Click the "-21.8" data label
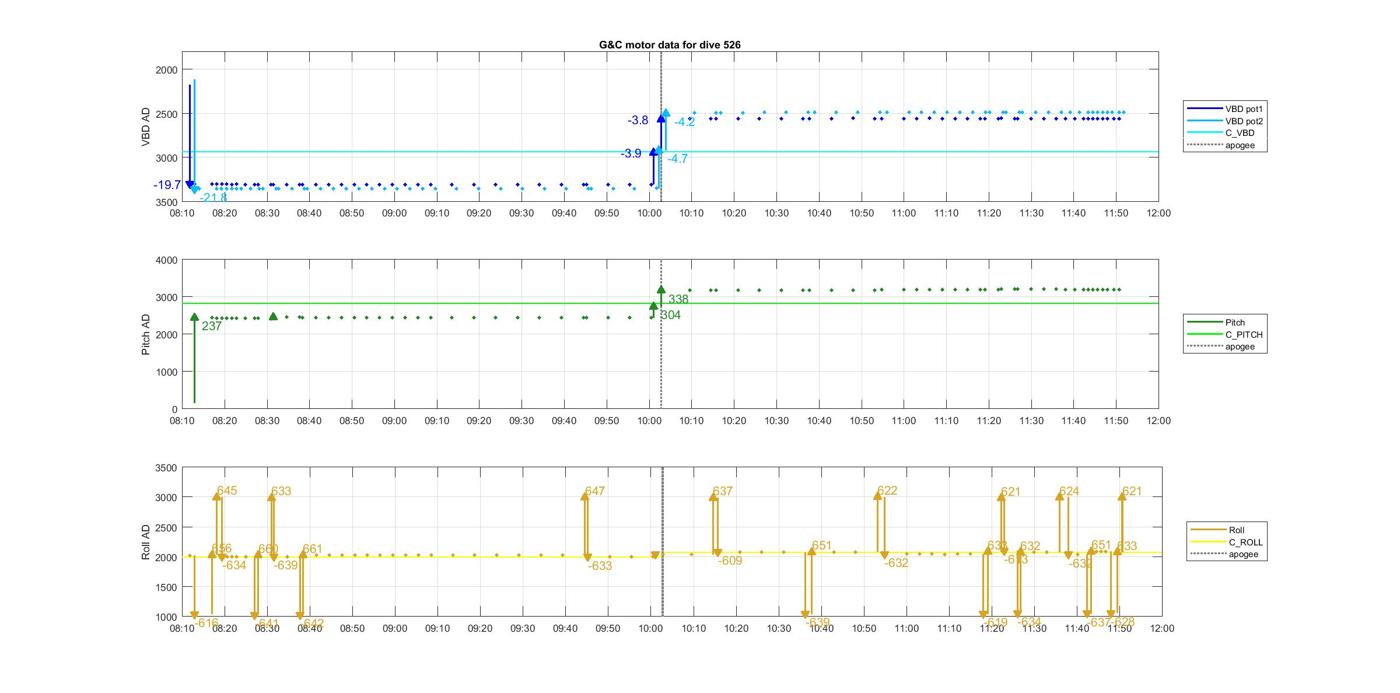The width and height of the screenshot is (1400, 693). tap(213, 198)
